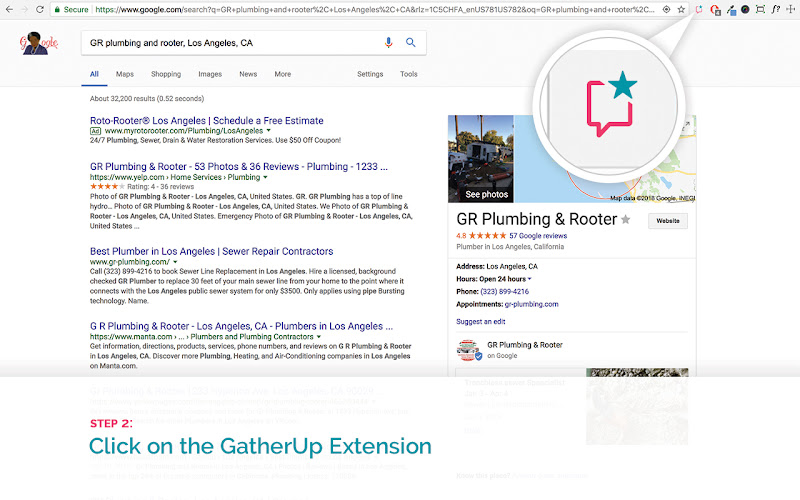Open the page ruler crosshair extension
Screen dimensions: 800x500
click(x=791, y=9)
